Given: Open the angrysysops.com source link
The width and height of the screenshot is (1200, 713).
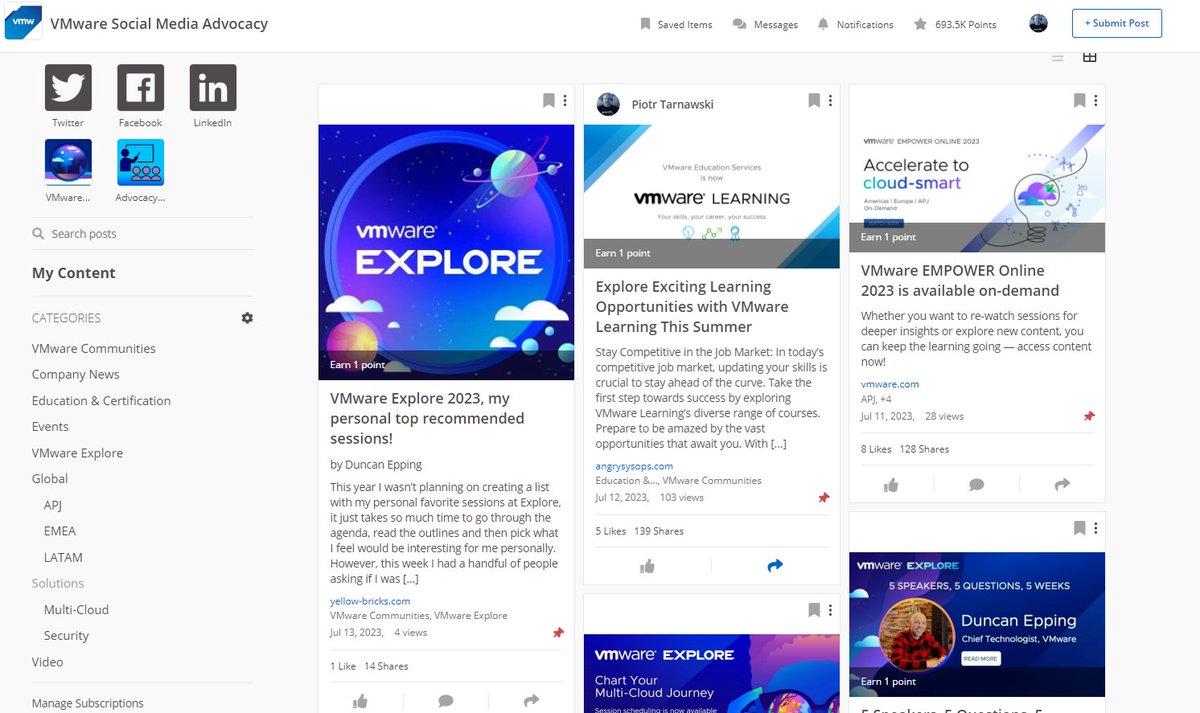Looking at the screenshot, I should point(634,466).
